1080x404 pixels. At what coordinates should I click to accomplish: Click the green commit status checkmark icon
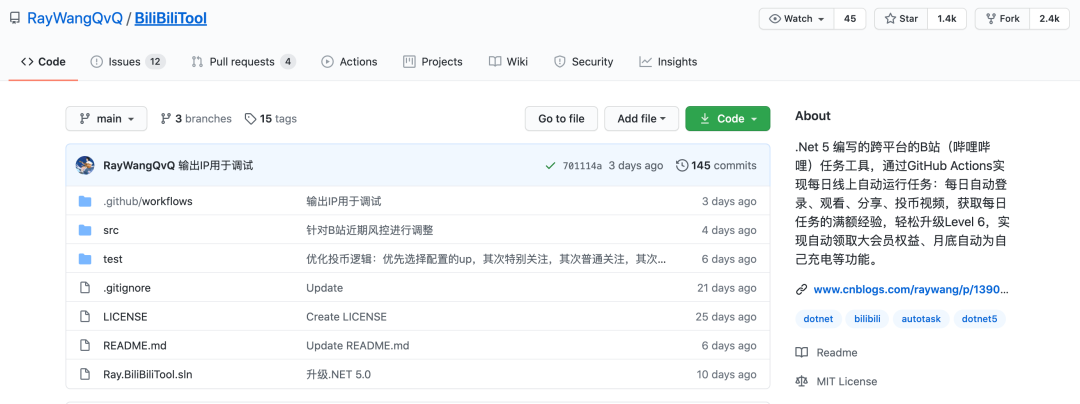click(550, 165)
